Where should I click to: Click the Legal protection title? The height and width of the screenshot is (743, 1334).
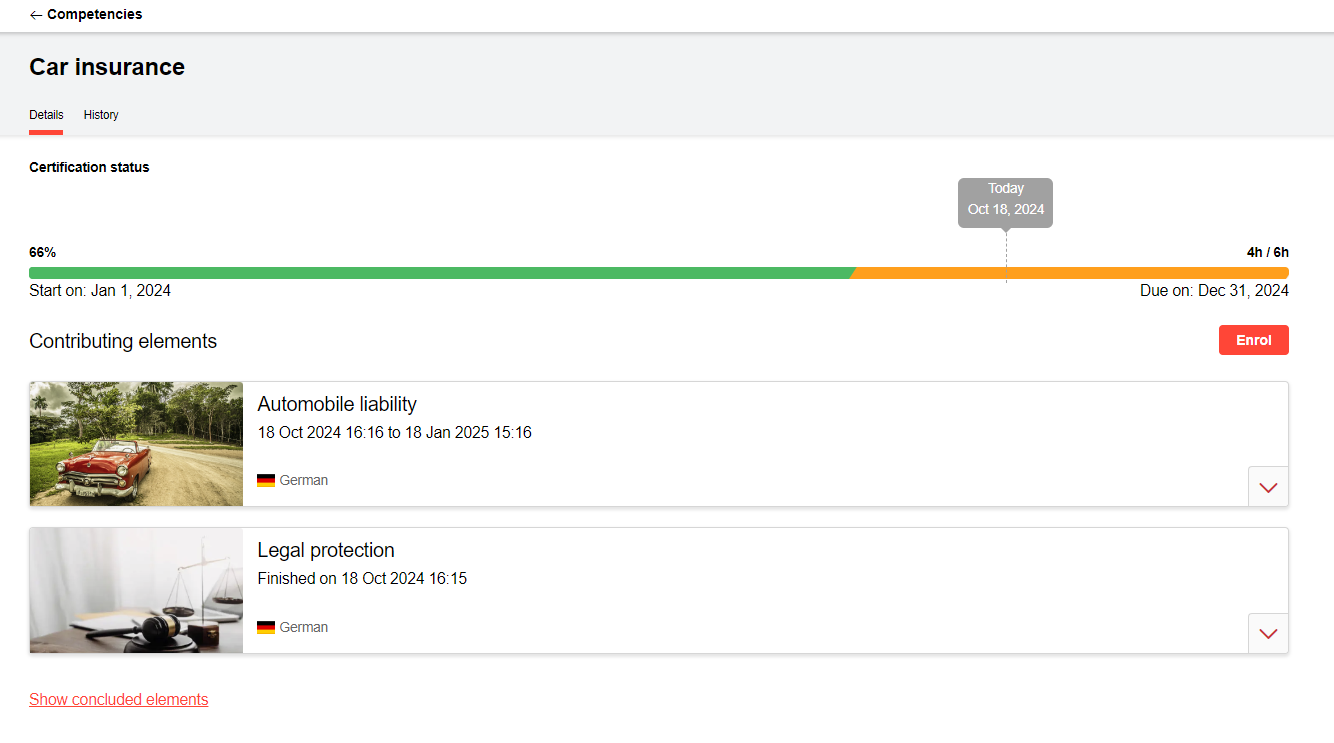326,550
